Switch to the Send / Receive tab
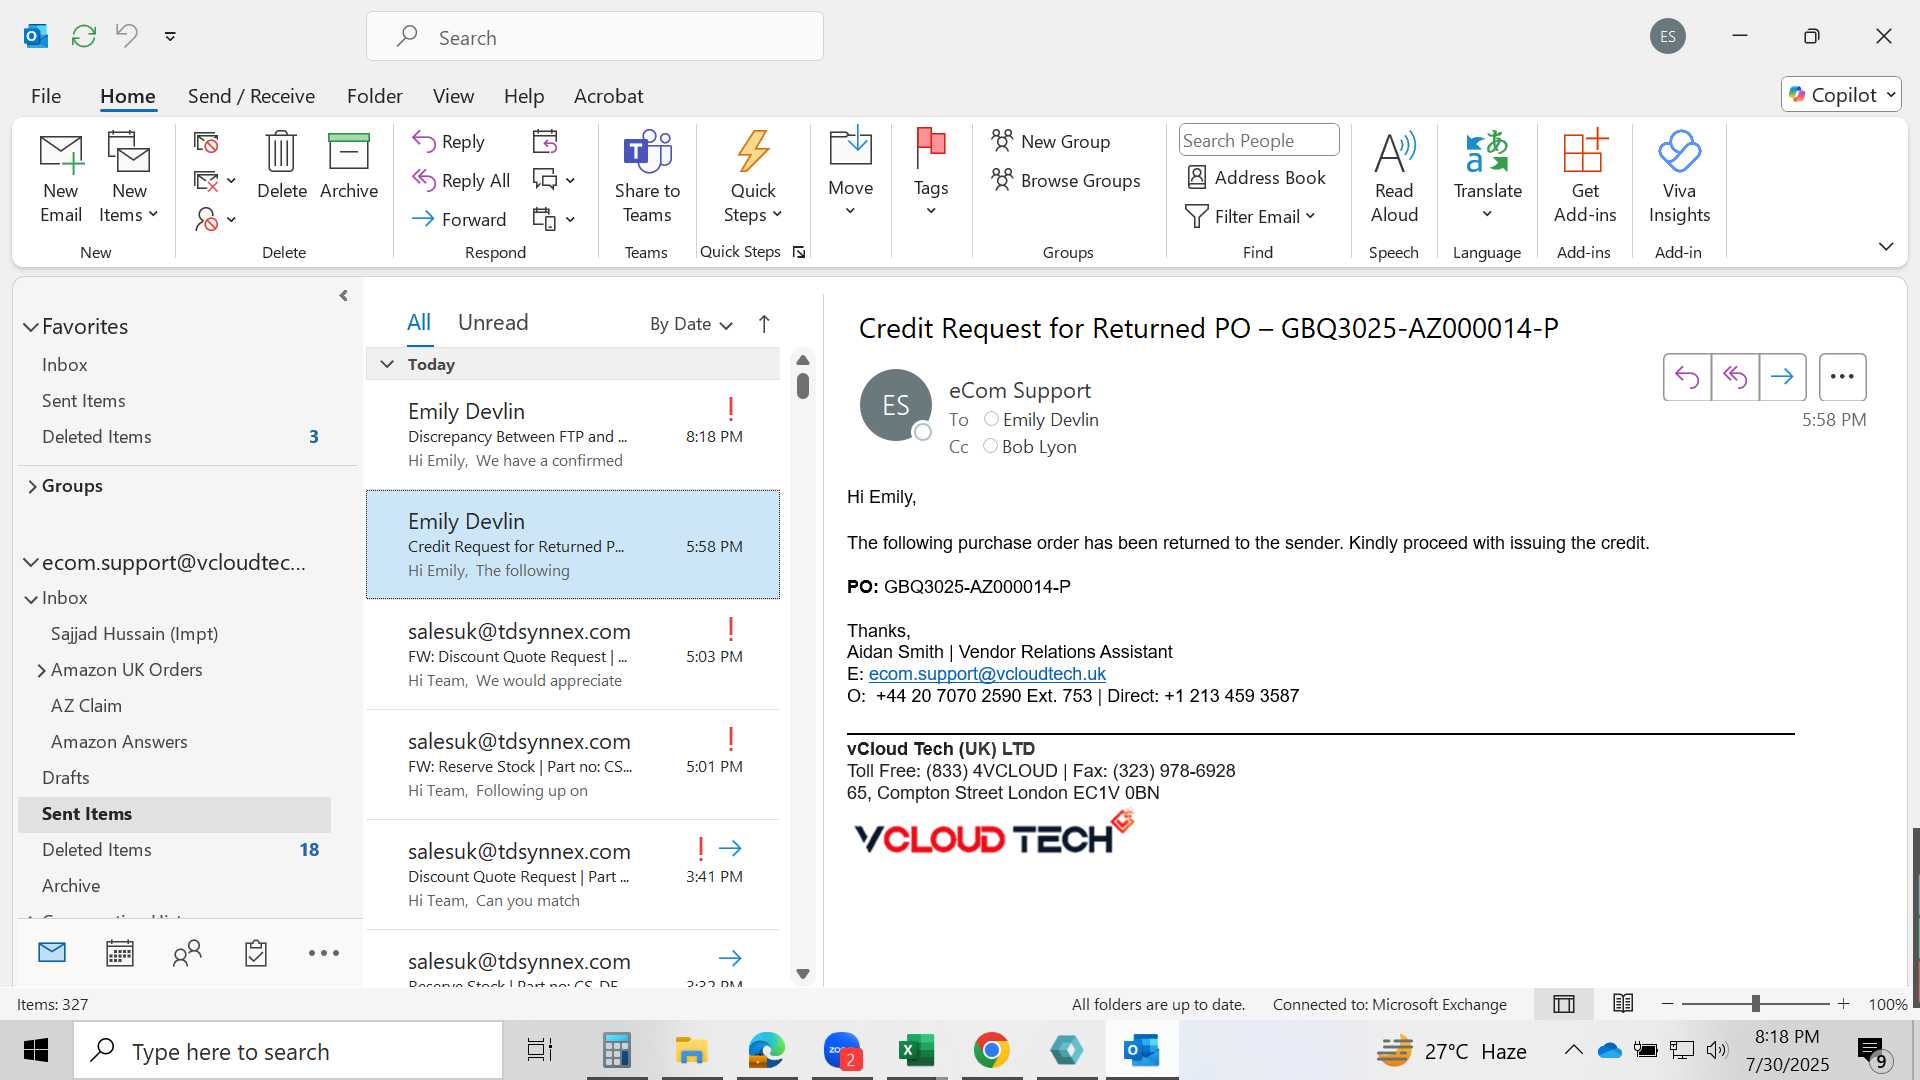 click(251, 96)
